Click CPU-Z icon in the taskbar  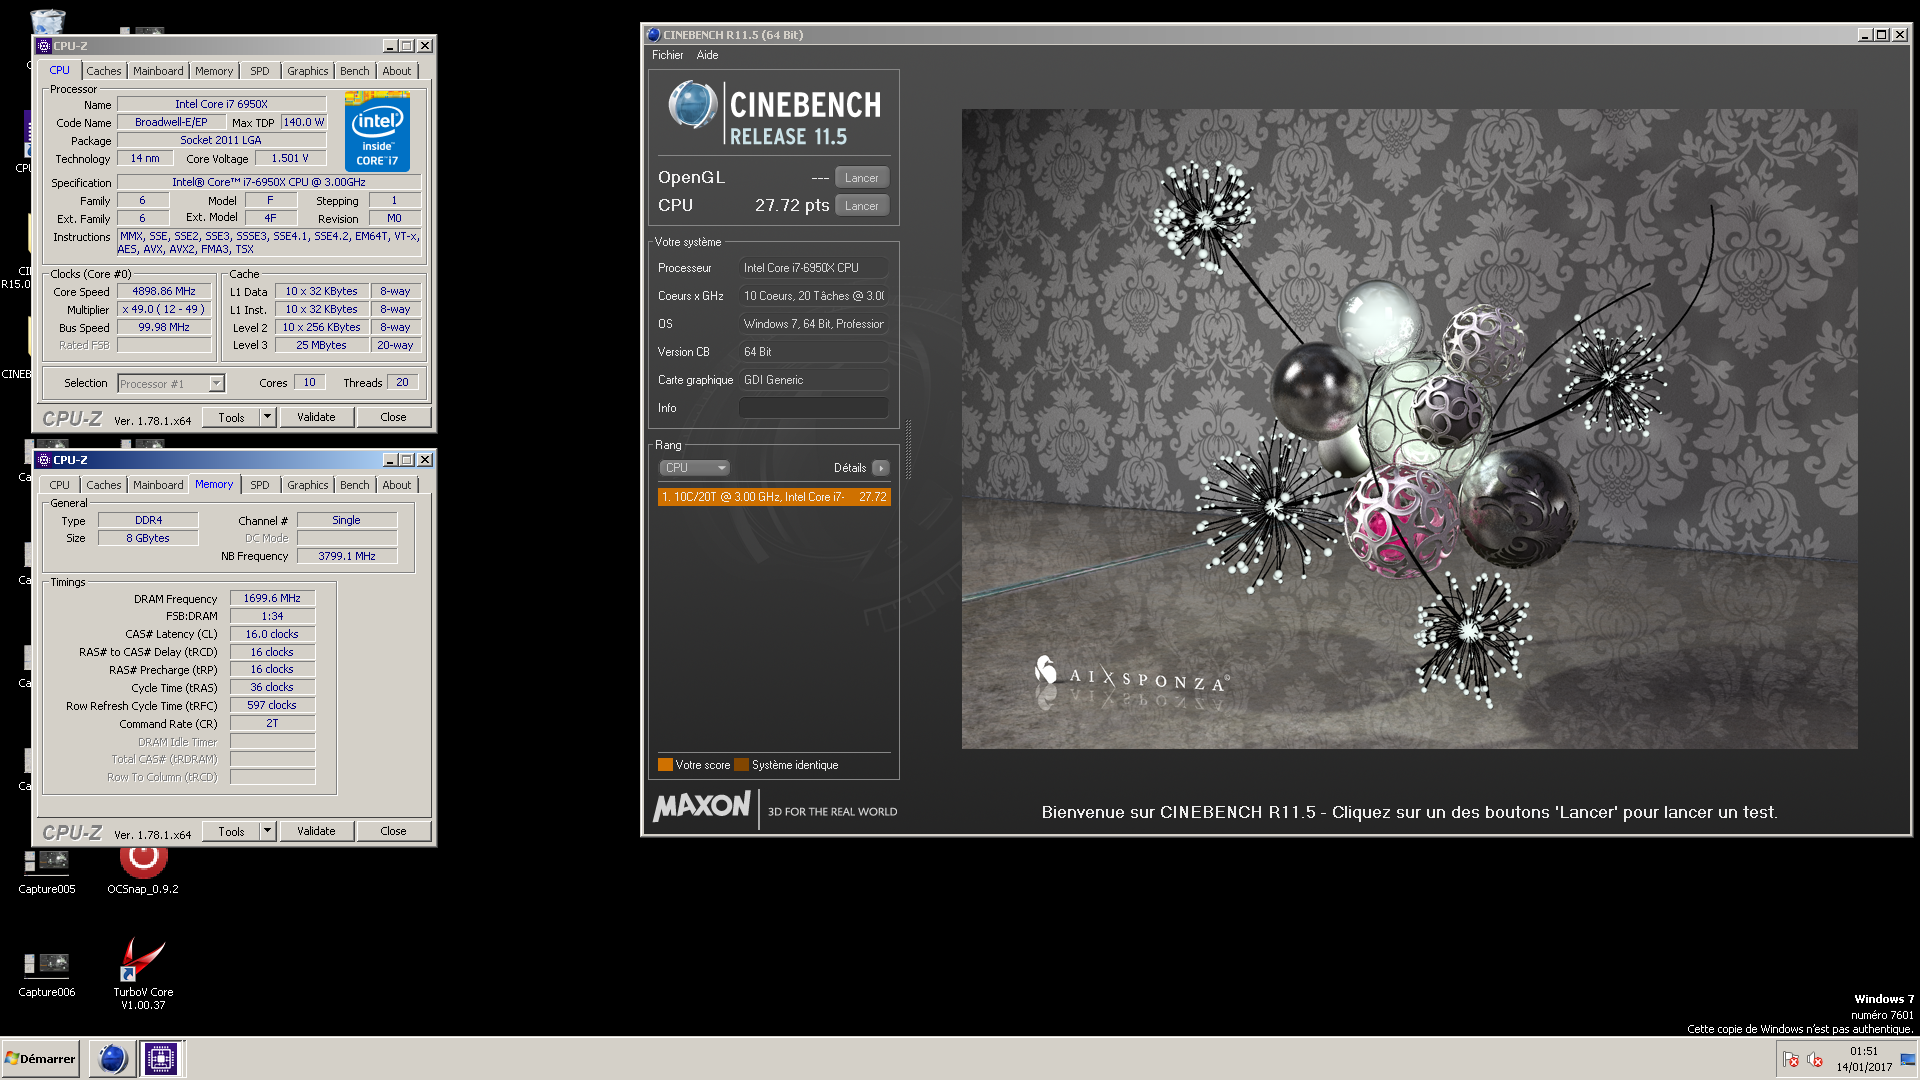click(x=160, y=1058)
